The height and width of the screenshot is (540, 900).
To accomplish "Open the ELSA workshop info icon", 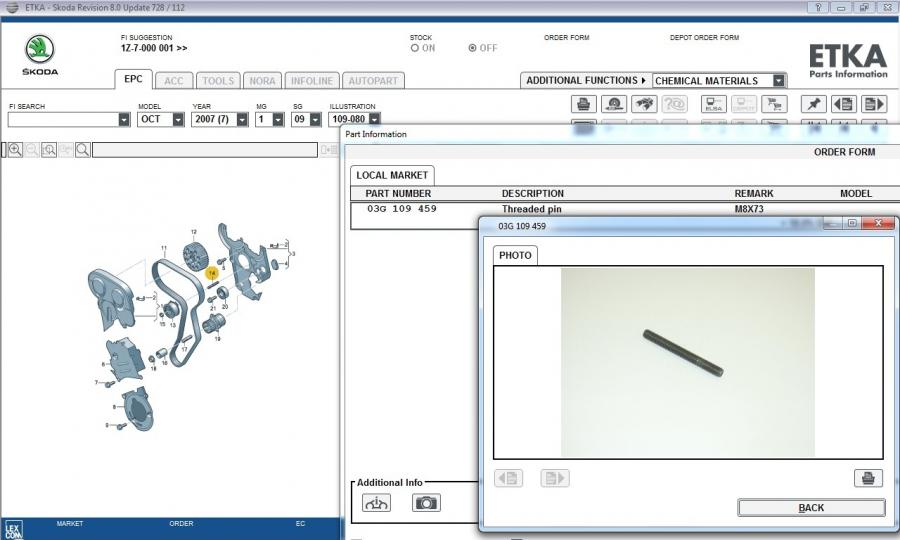I will (x=714, y=104).
